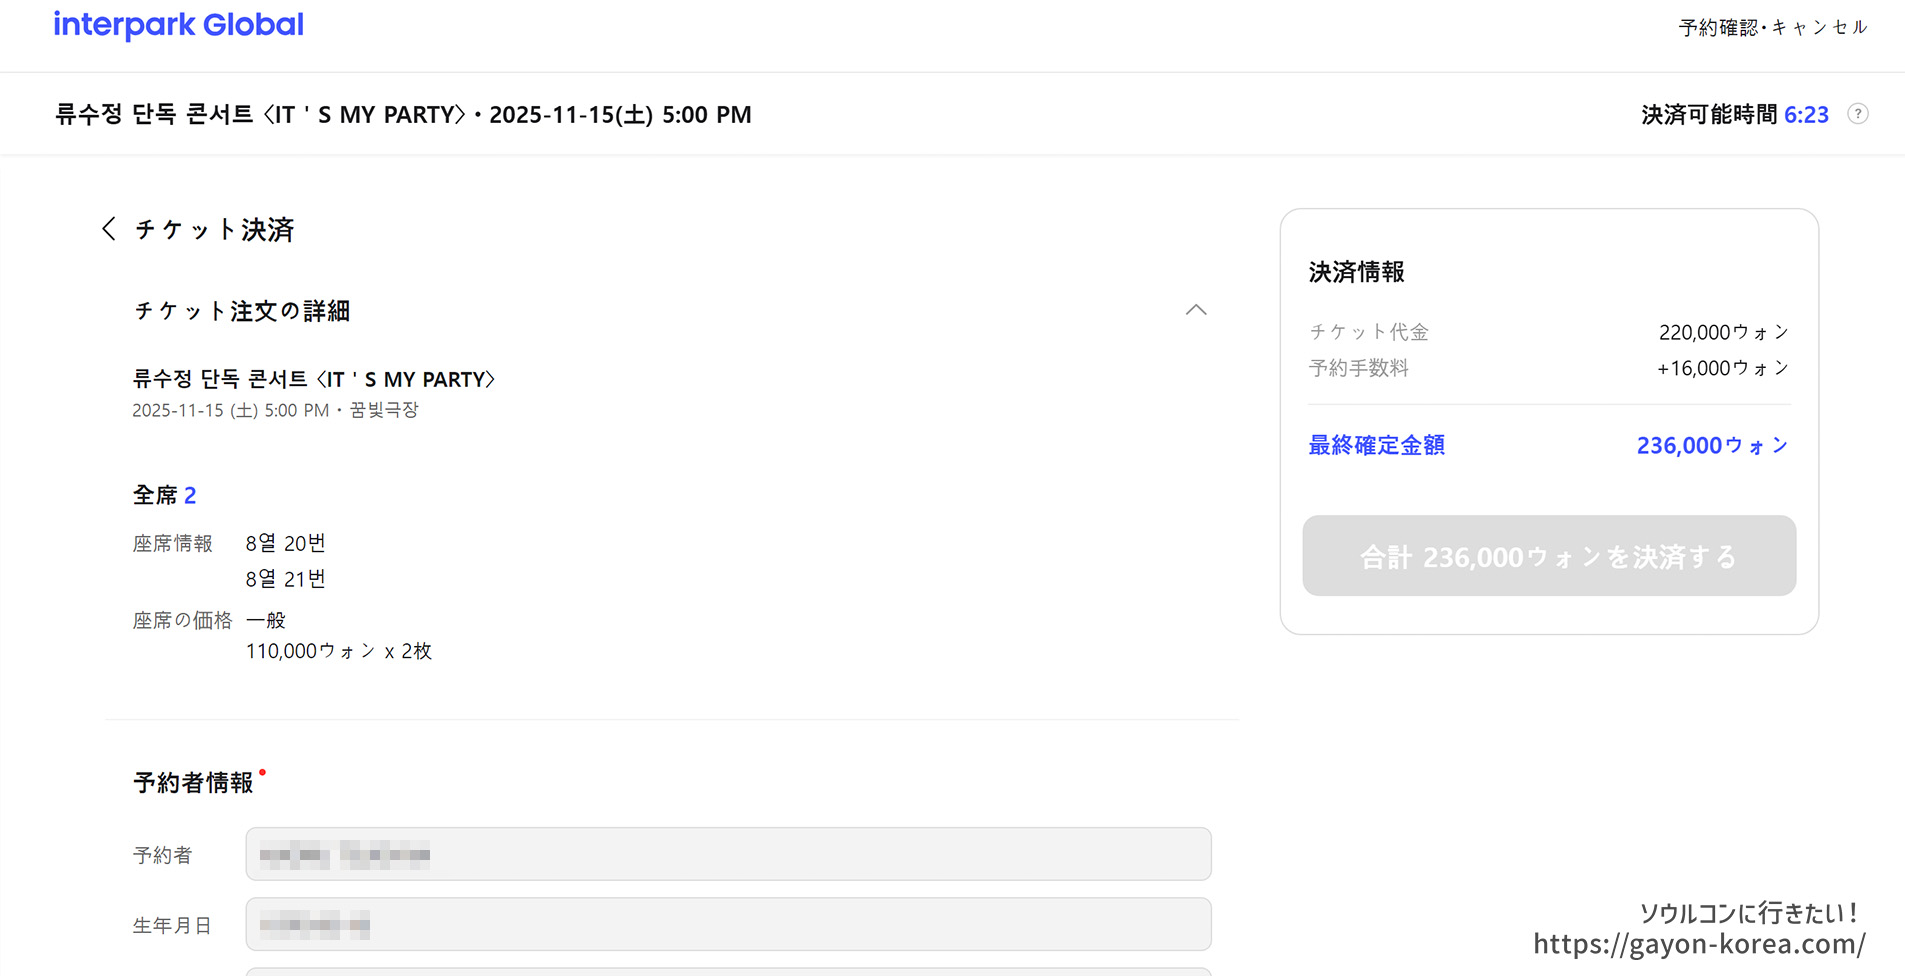This screenshot has height=976, width=1905.
Task: Click the 決済情報 panel heading
Action: point(1355,271)
